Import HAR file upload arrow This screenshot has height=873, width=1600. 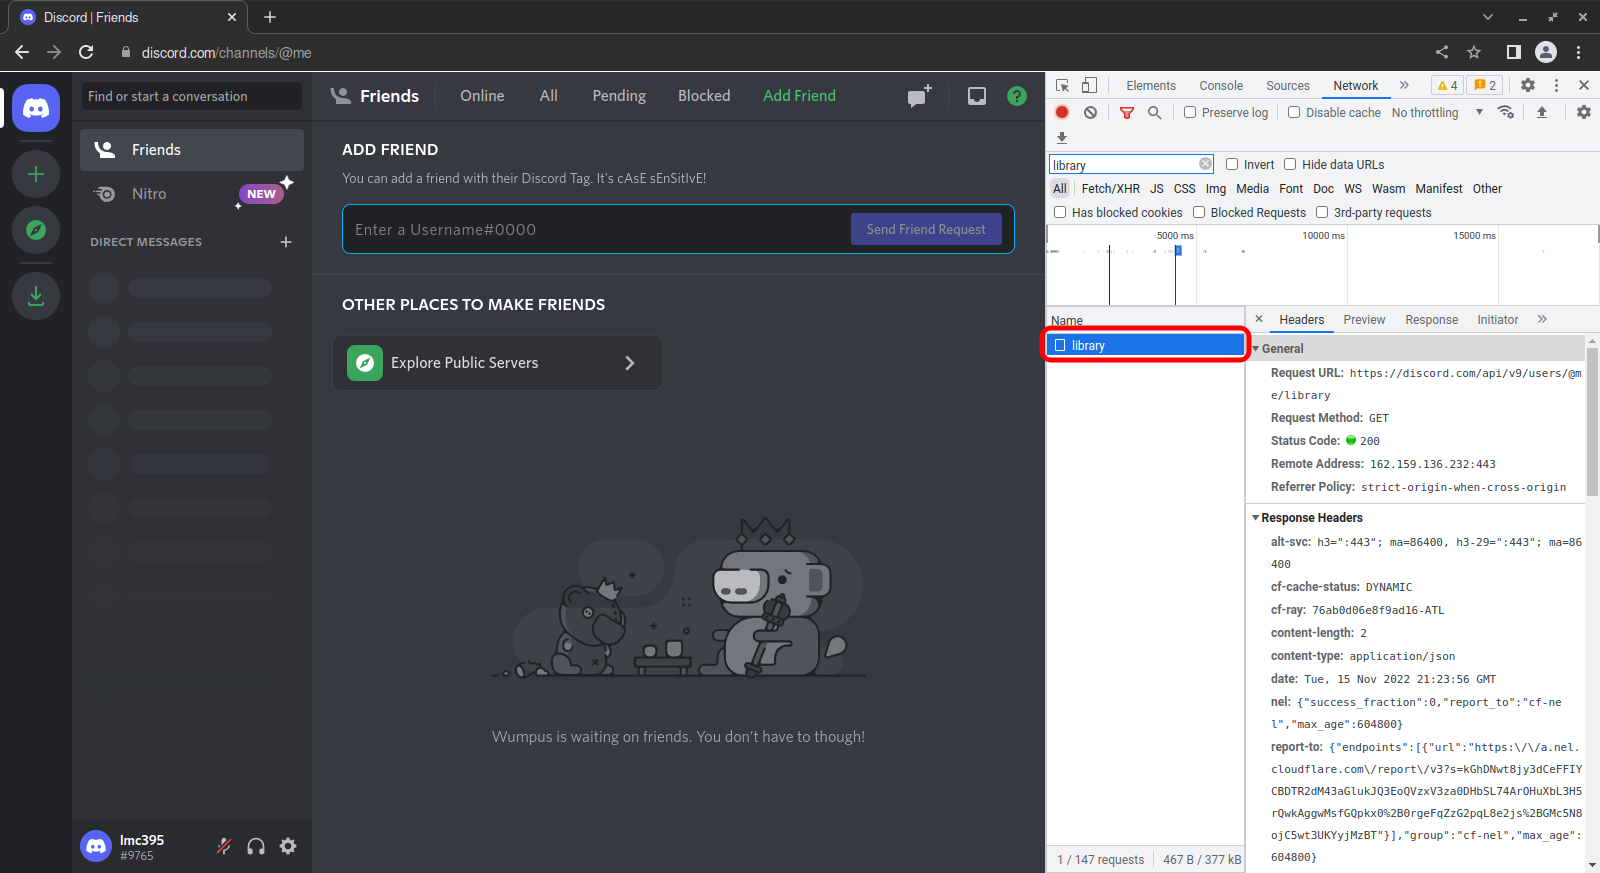coord(1542,112)
